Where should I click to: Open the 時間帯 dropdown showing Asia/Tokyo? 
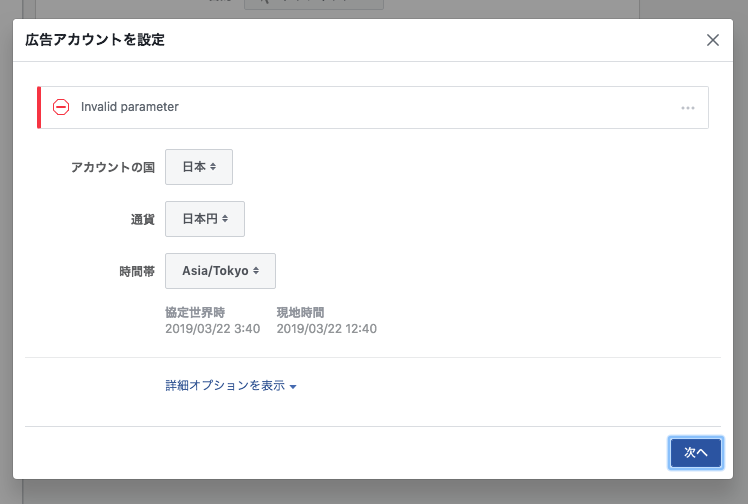click(x=220, y=271)
